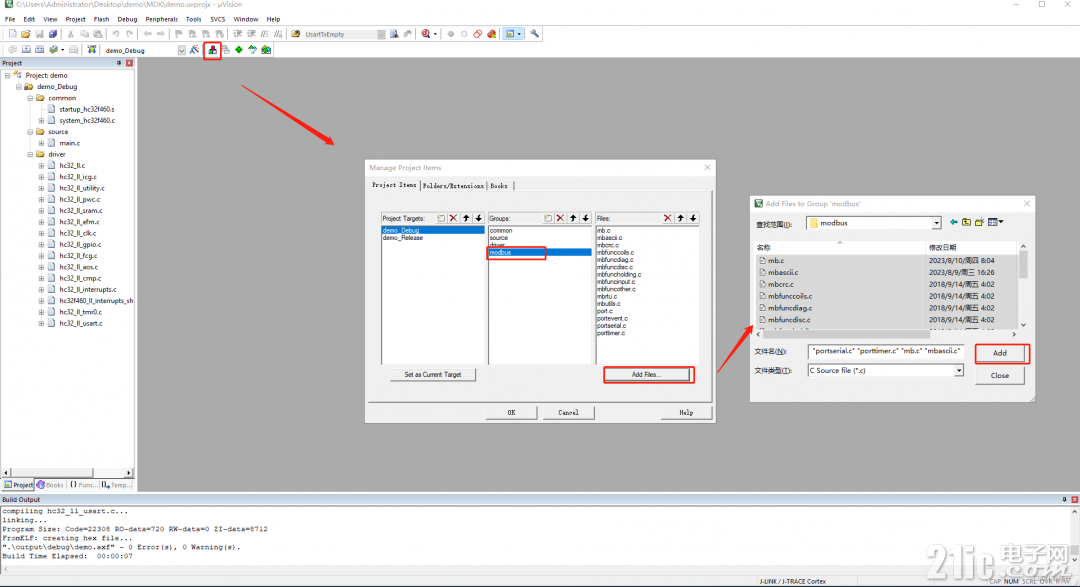Click the Select Software Packs icon

tap(252, 50)
